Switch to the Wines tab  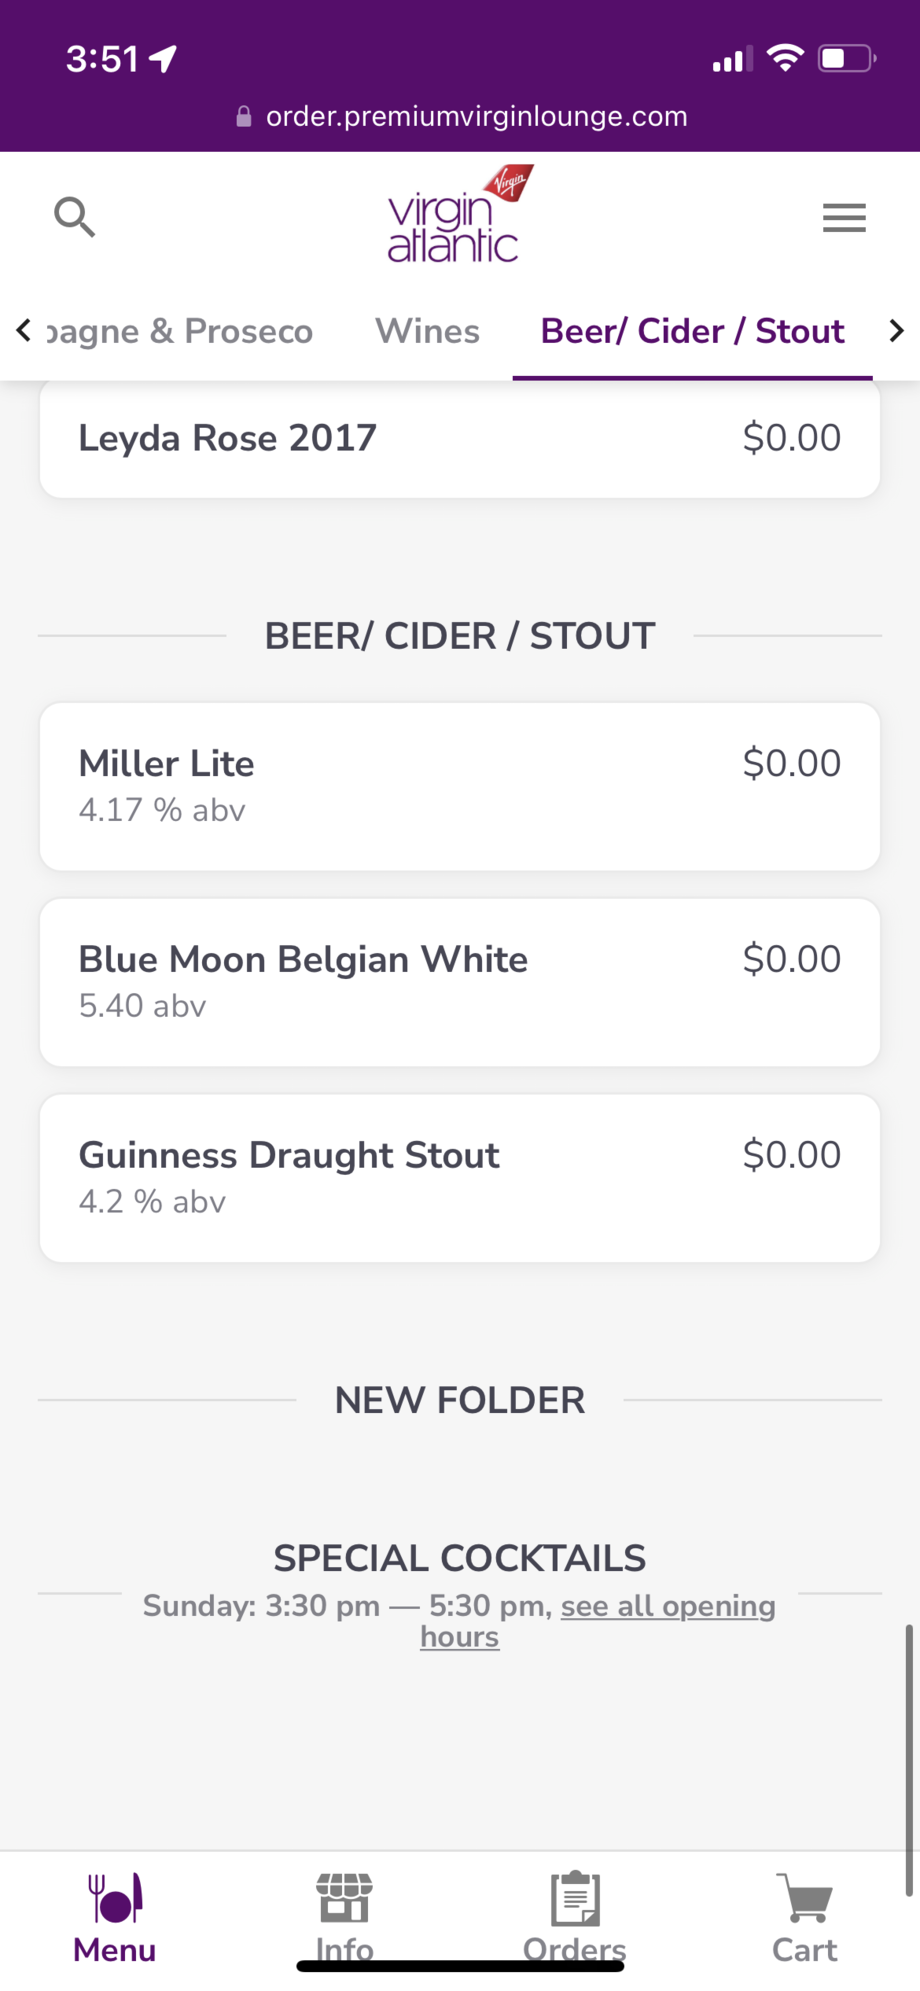(427, 331)
